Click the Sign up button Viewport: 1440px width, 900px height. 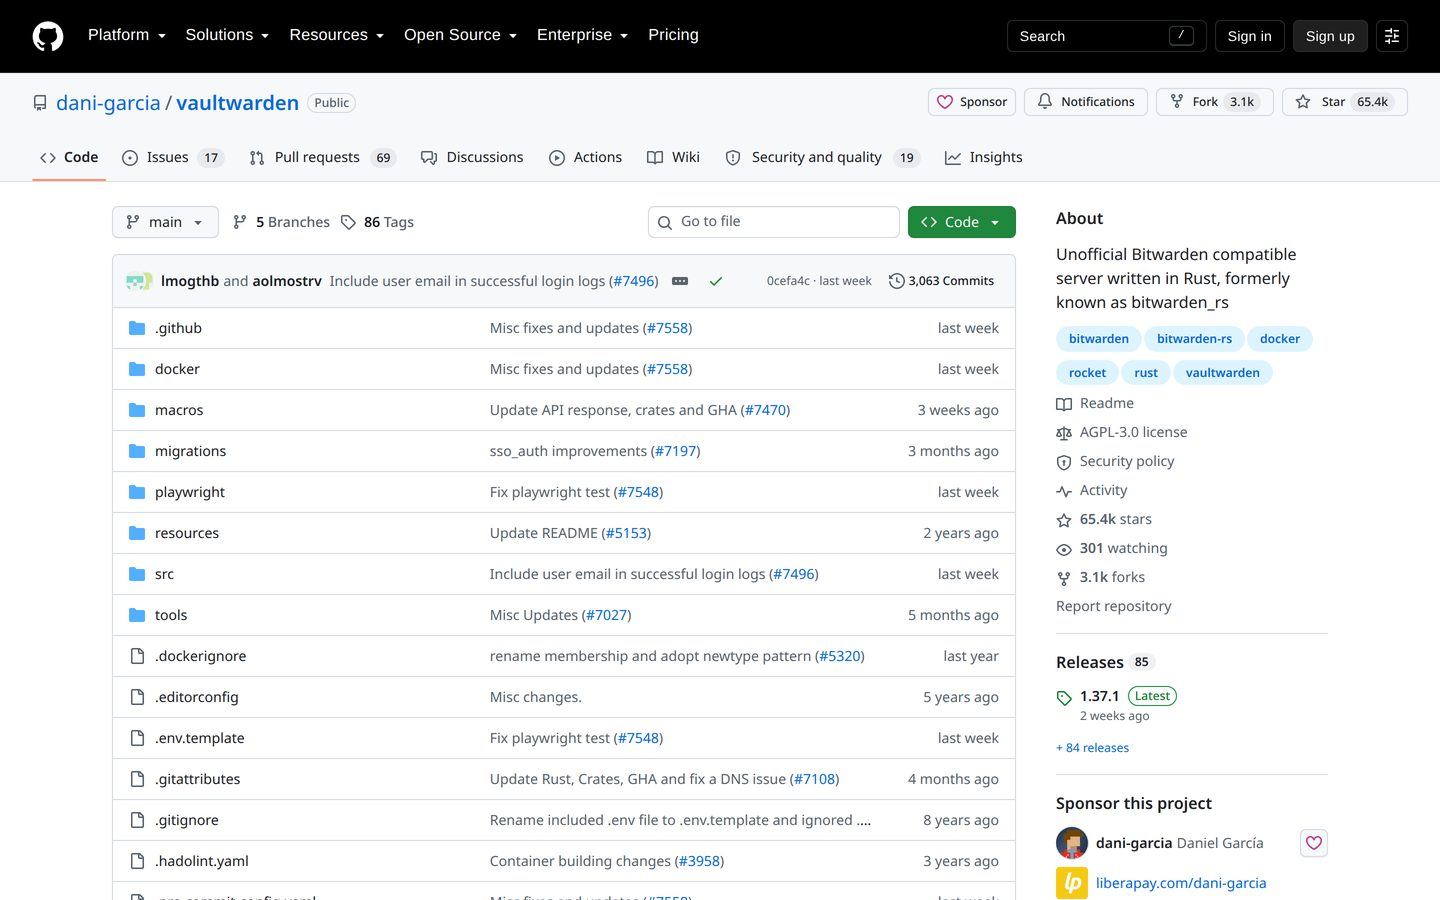(1330, 36)
